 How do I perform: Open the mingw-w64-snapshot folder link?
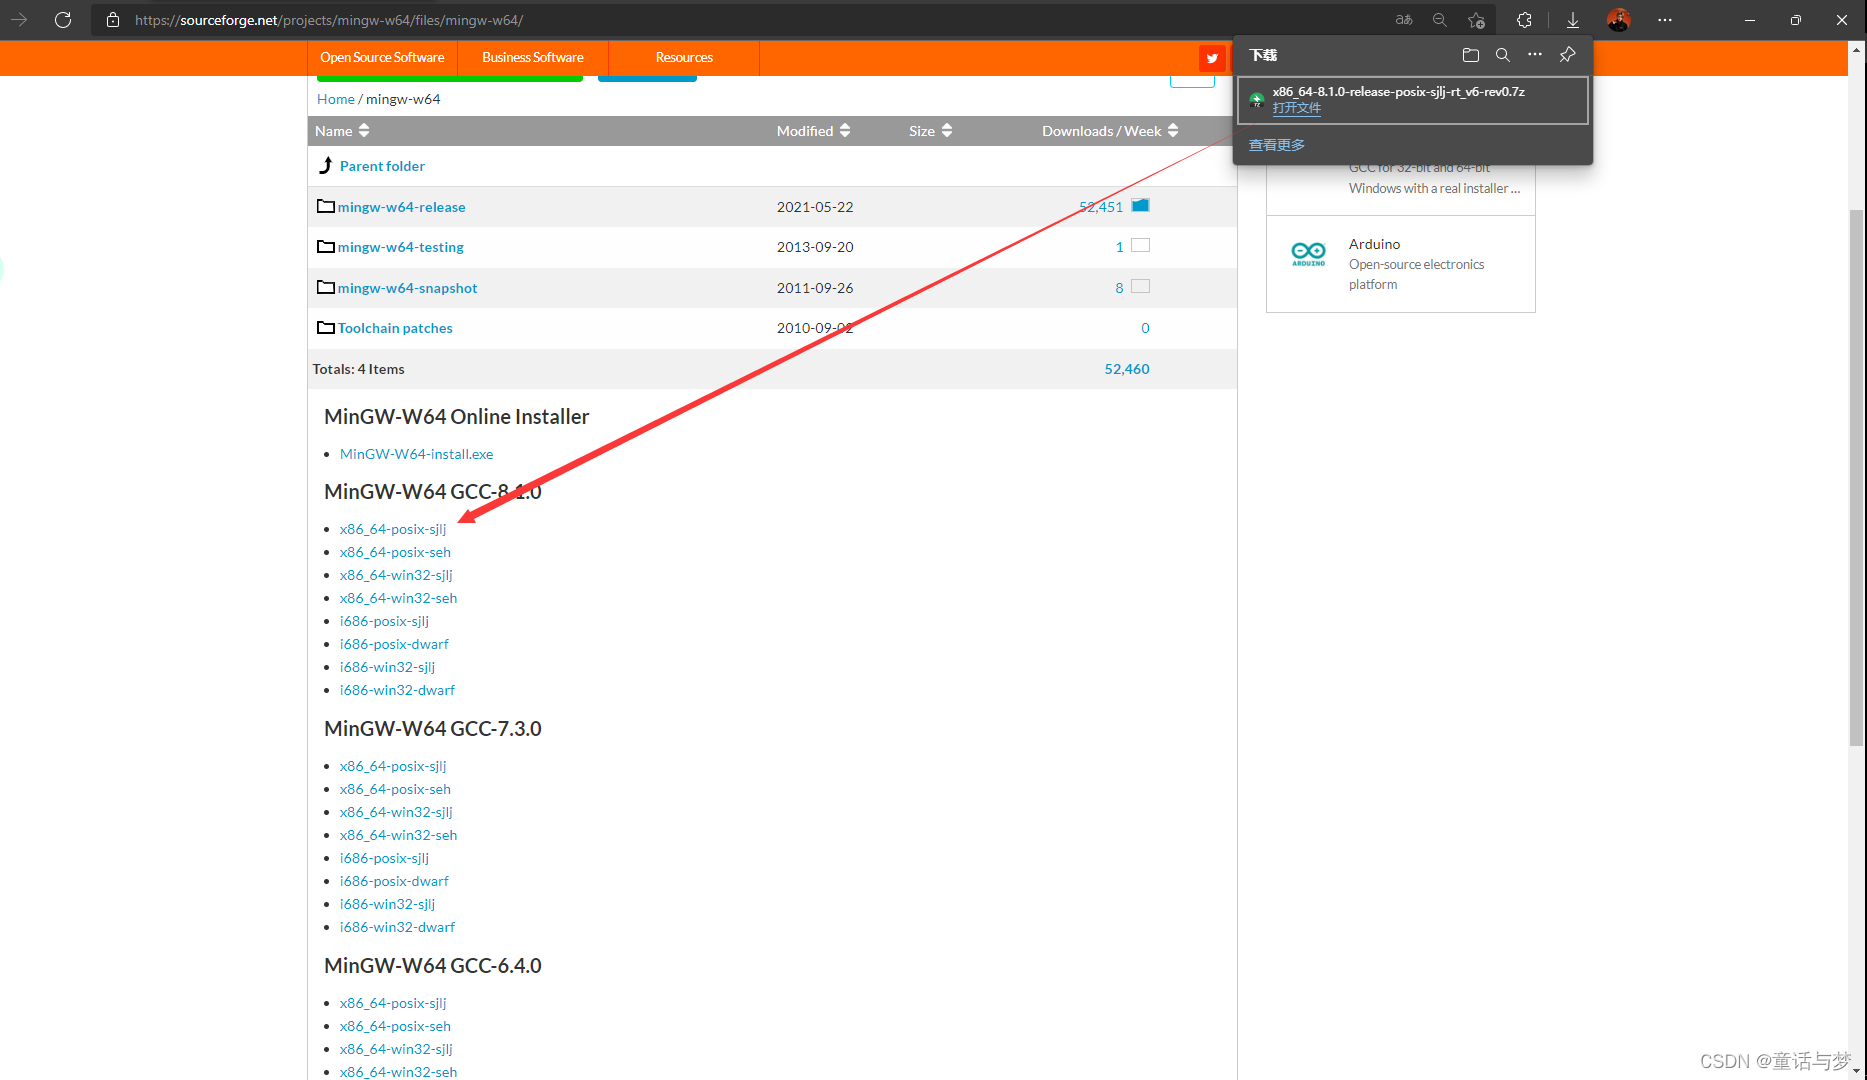coord(407,288)
